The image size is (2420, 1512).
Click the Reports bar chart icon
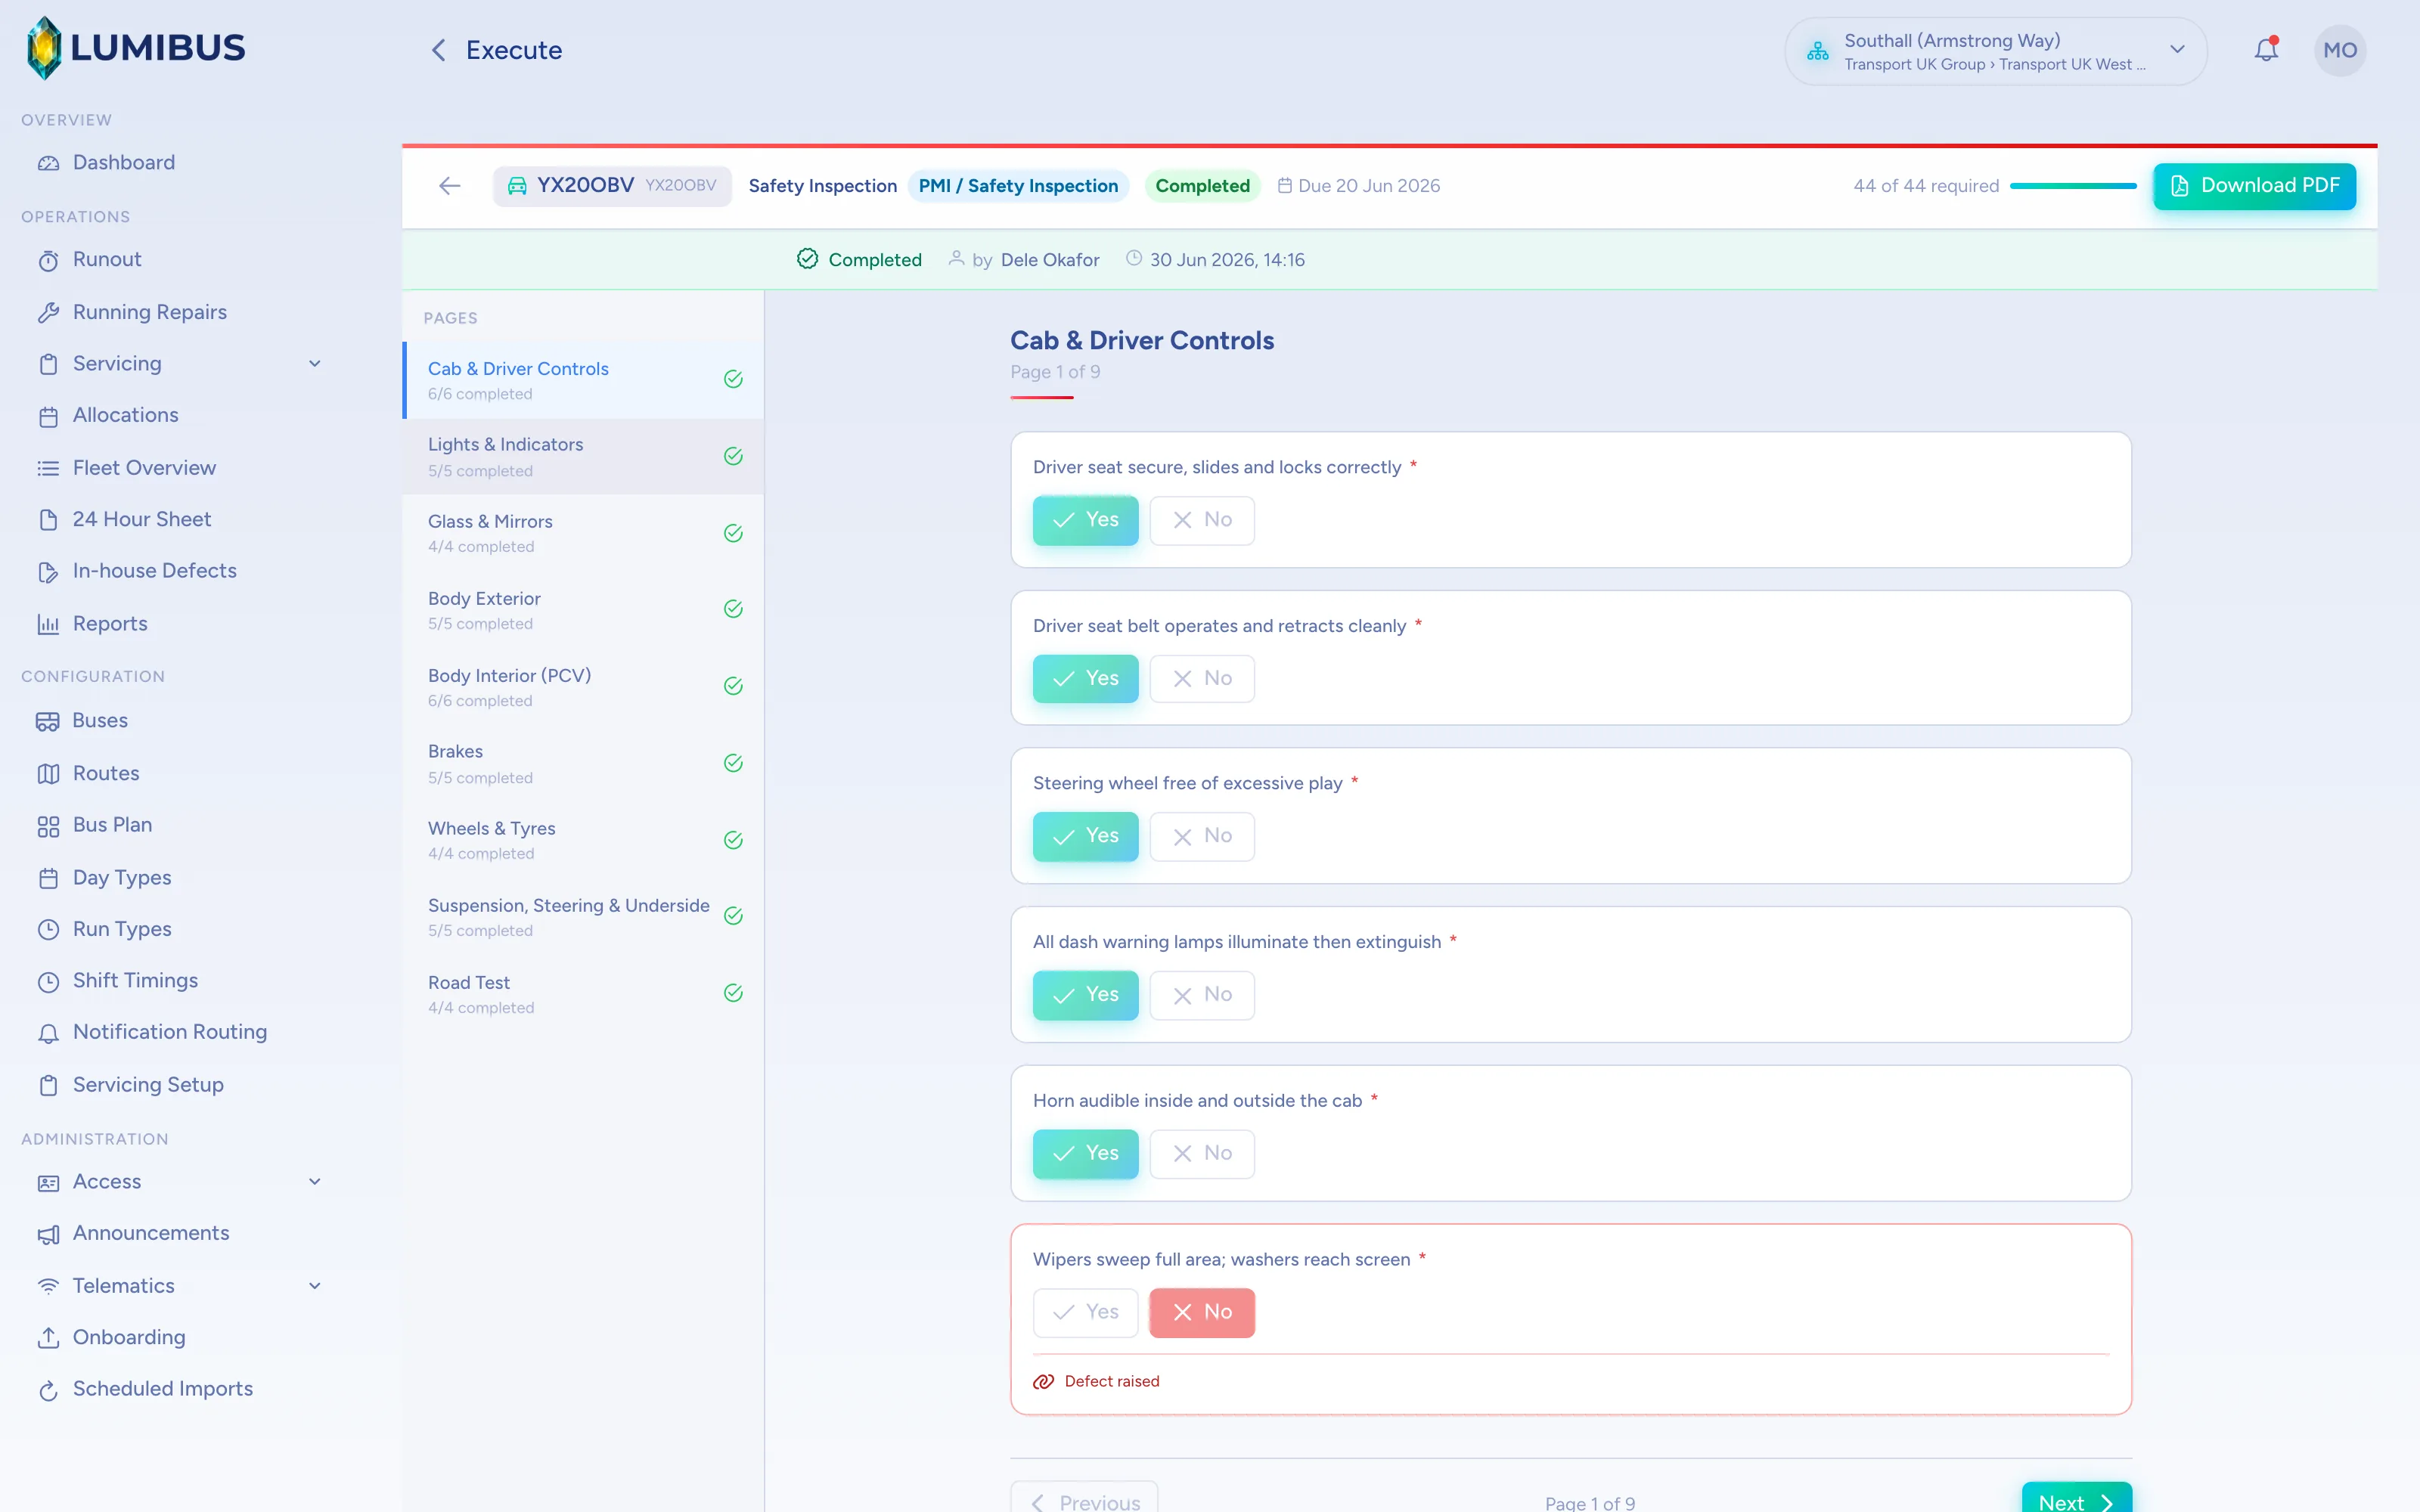click(48, 624)
